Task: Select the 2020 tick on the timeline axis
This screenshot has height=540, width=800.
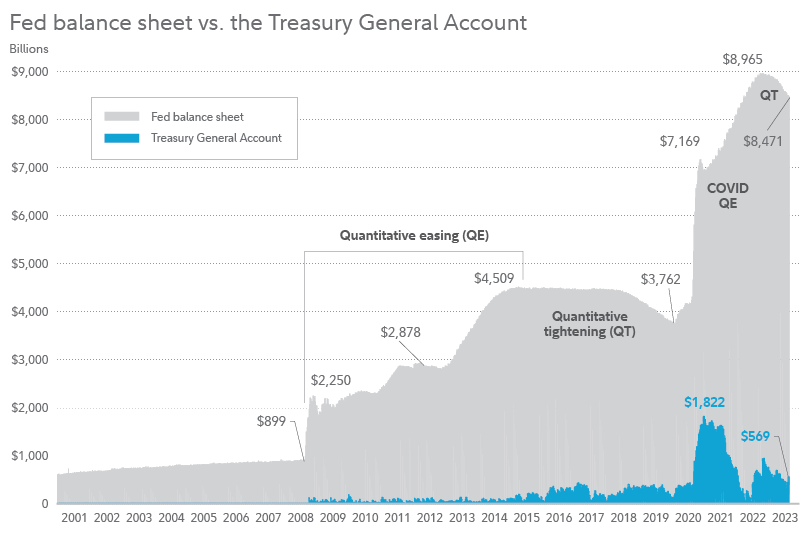Action: coord(687,519)
